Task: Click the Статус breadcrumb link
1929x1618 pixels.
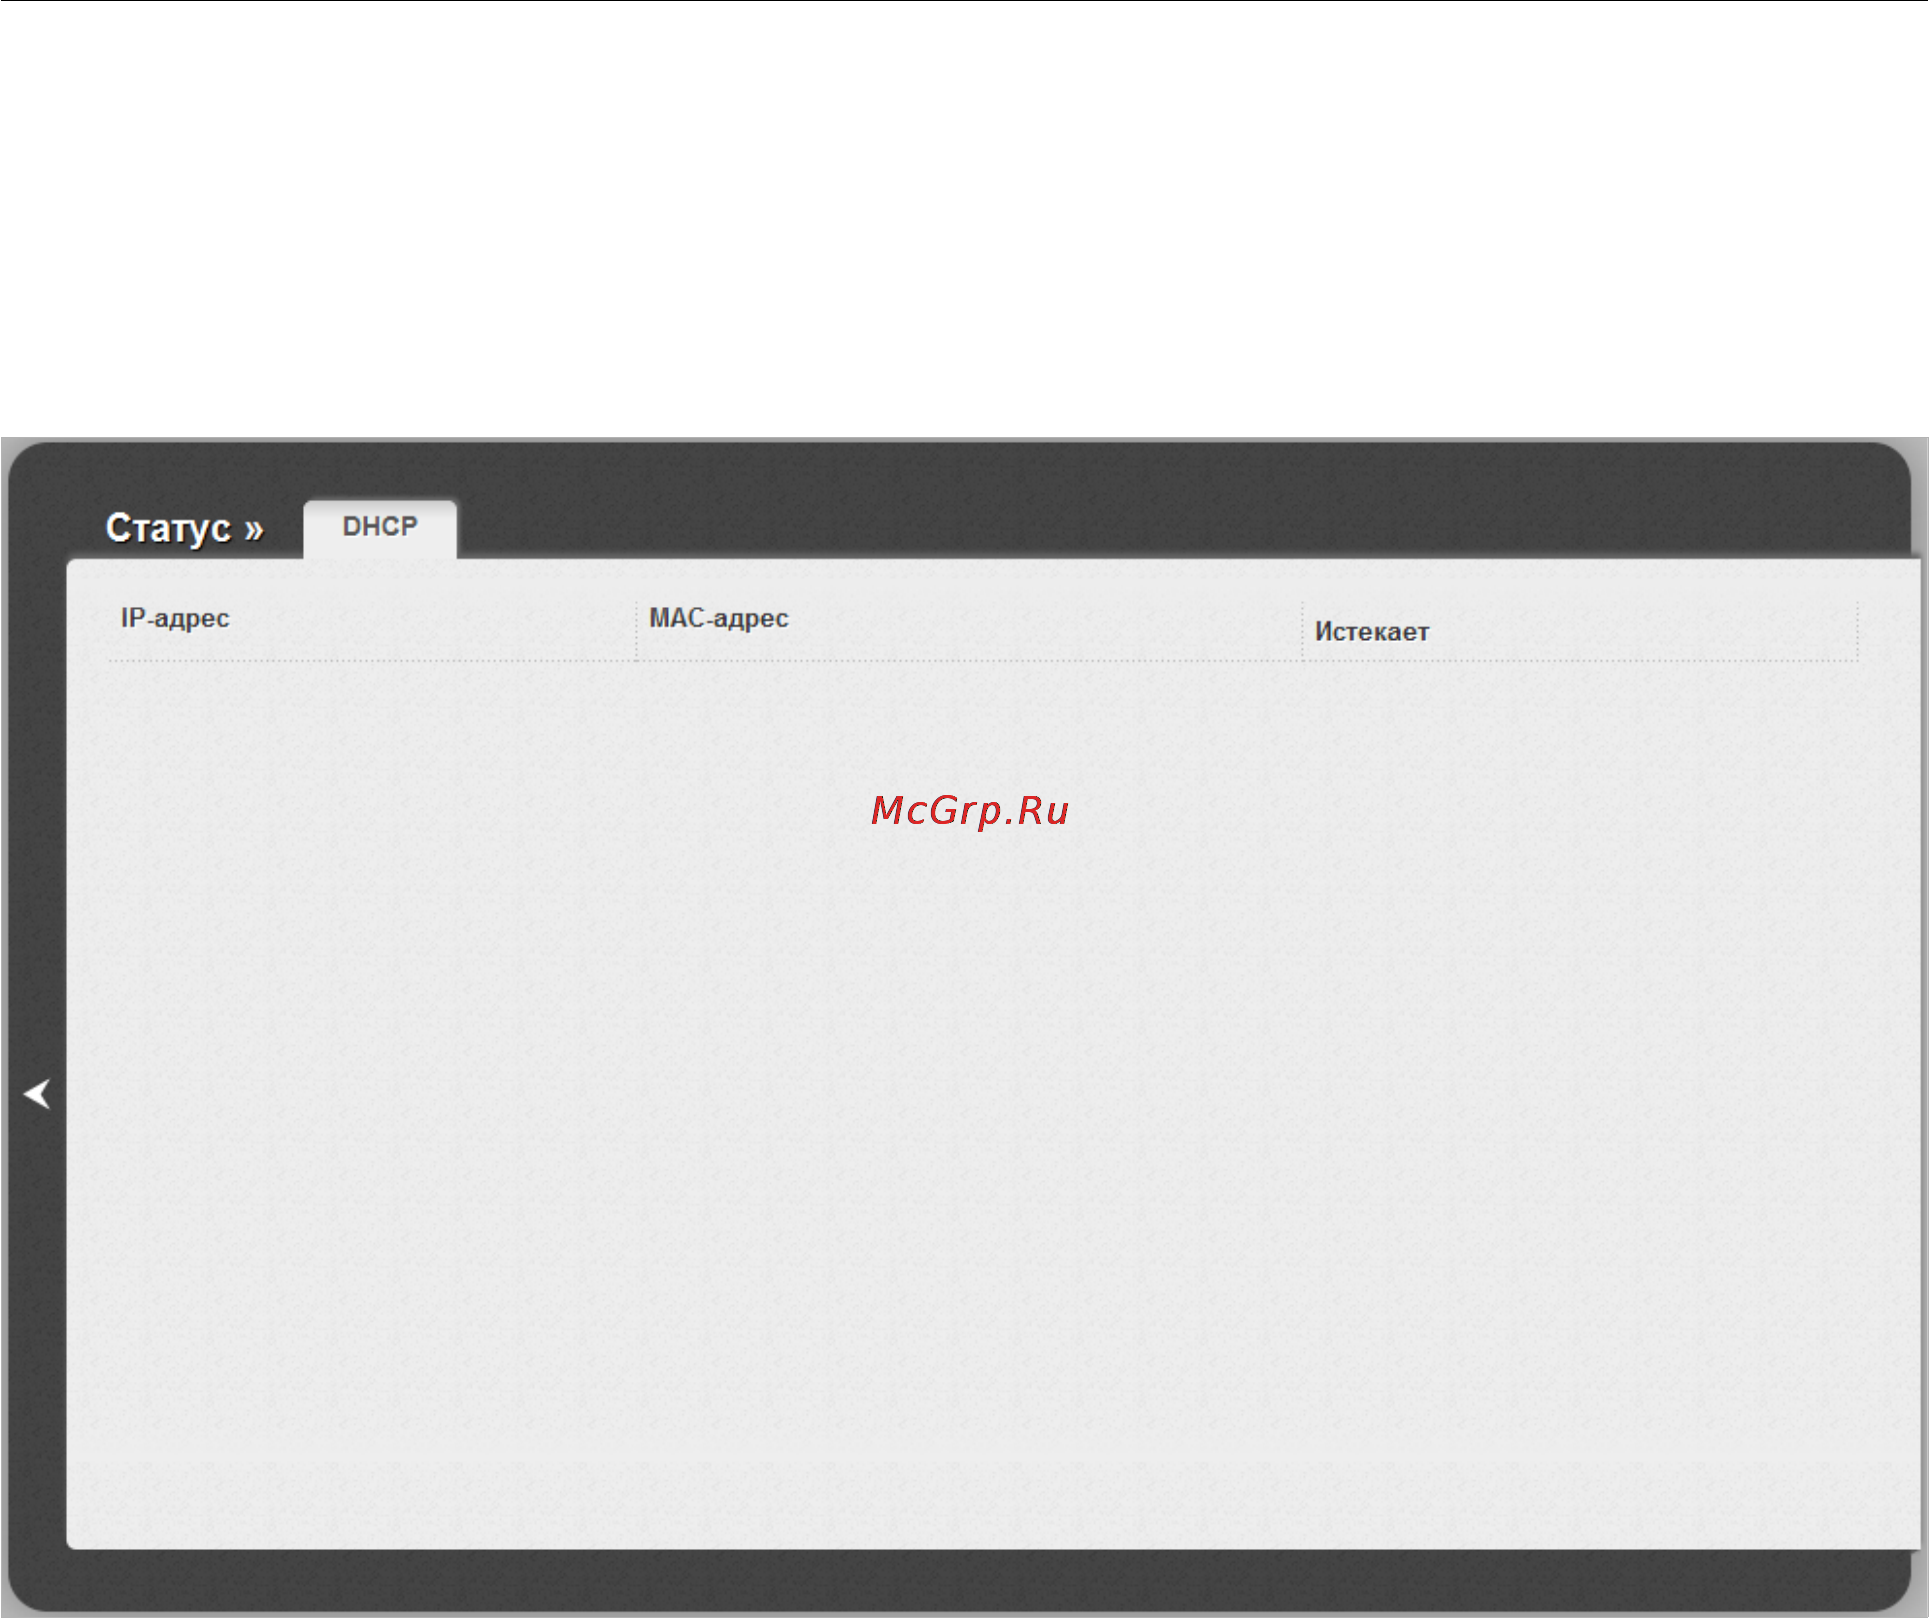Action: pyautogui.click(x=169, y=528)
